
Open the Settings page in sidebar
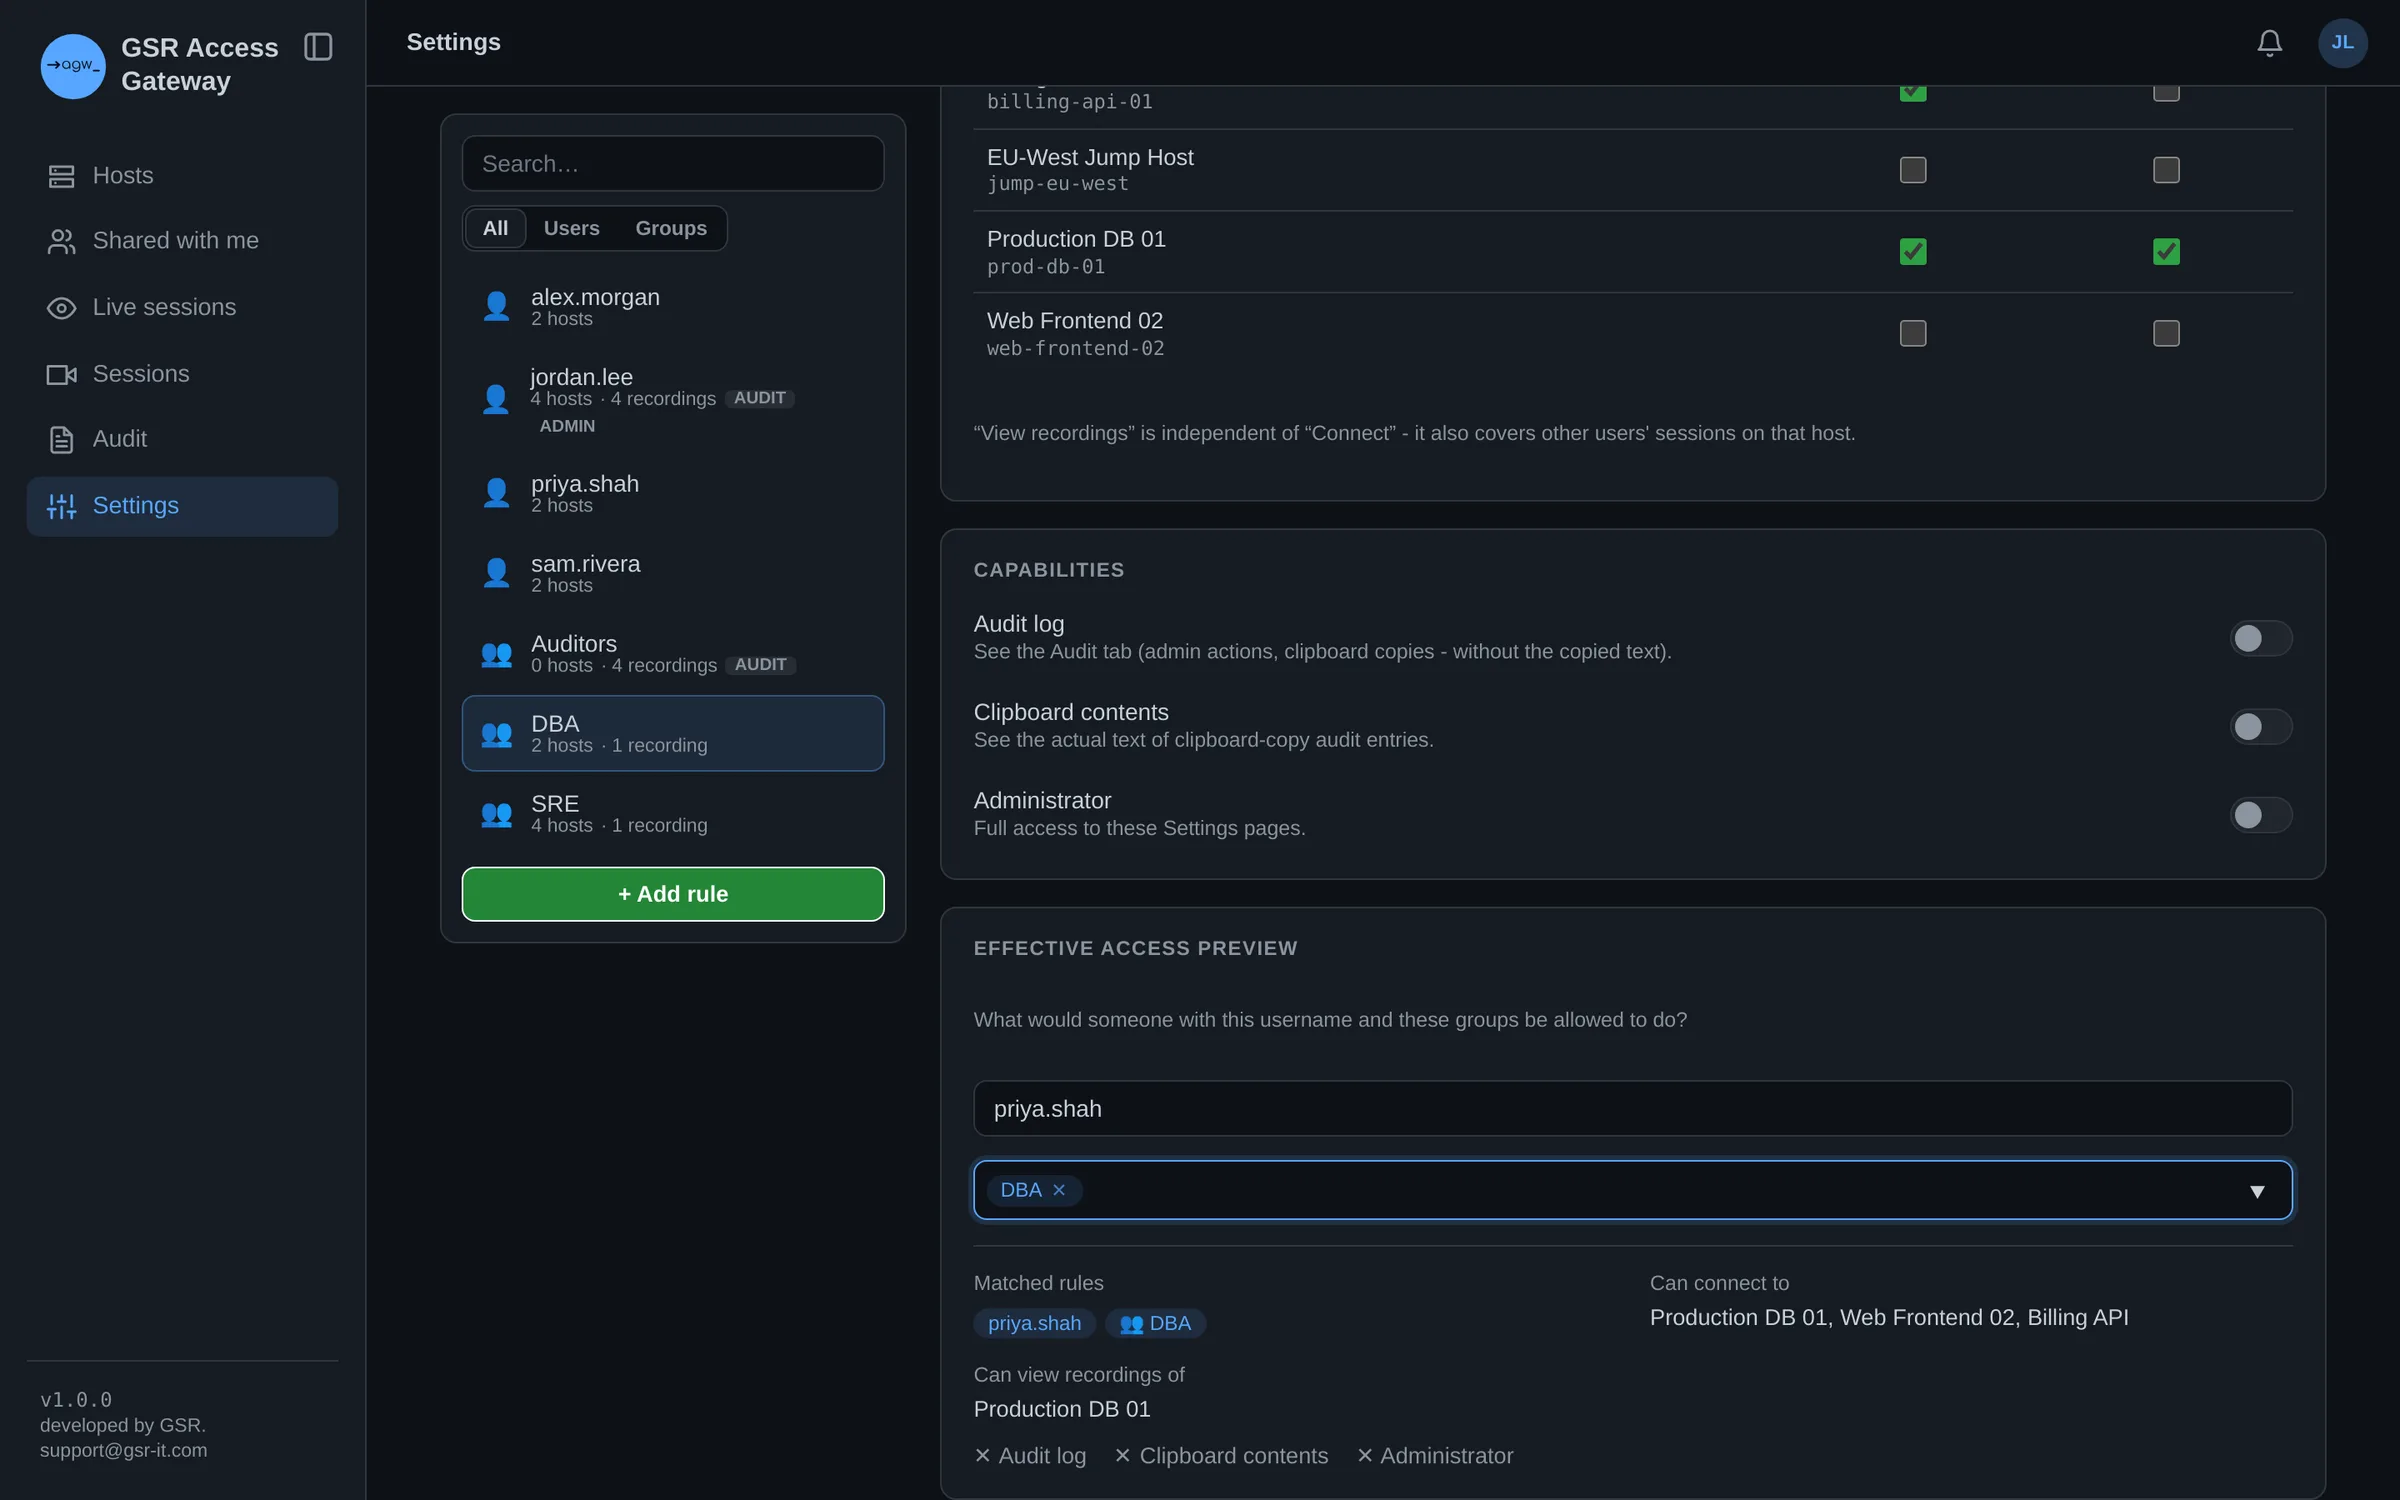(182, 506)
